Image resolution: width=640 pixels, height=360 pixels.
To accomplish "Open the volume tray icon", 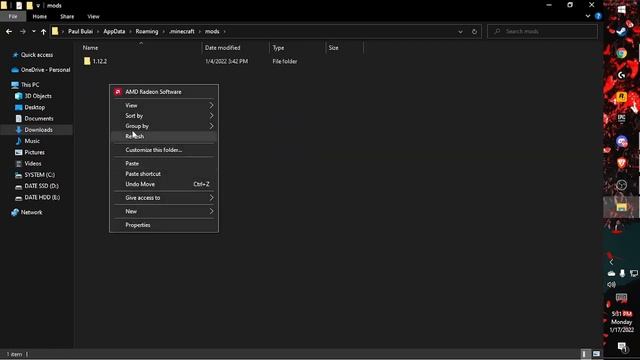I will tap(611, 284).
